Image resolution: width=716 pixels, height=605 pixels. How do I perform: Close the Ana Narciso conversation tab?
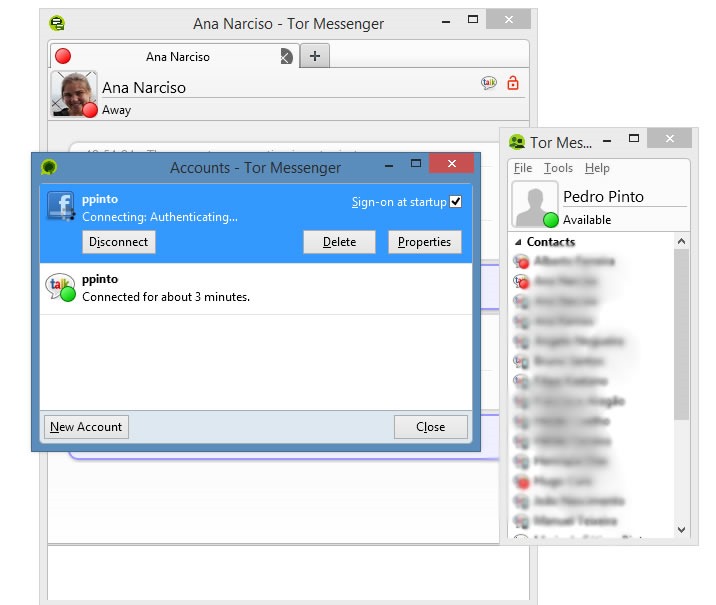pyautogui.click(x=286, y=57)
